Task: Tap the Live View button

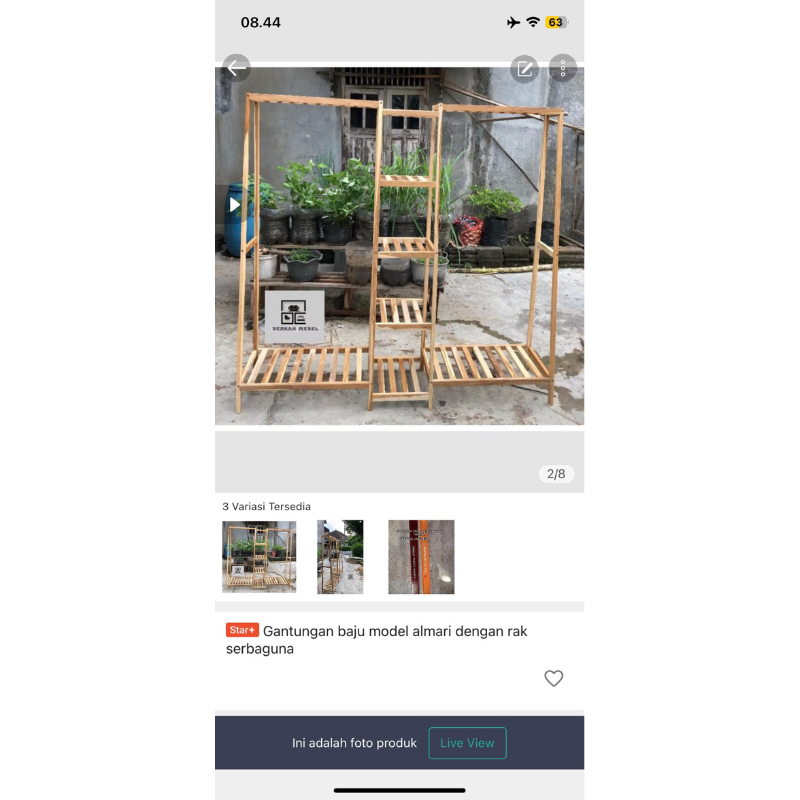Action: tap(467, 743)
